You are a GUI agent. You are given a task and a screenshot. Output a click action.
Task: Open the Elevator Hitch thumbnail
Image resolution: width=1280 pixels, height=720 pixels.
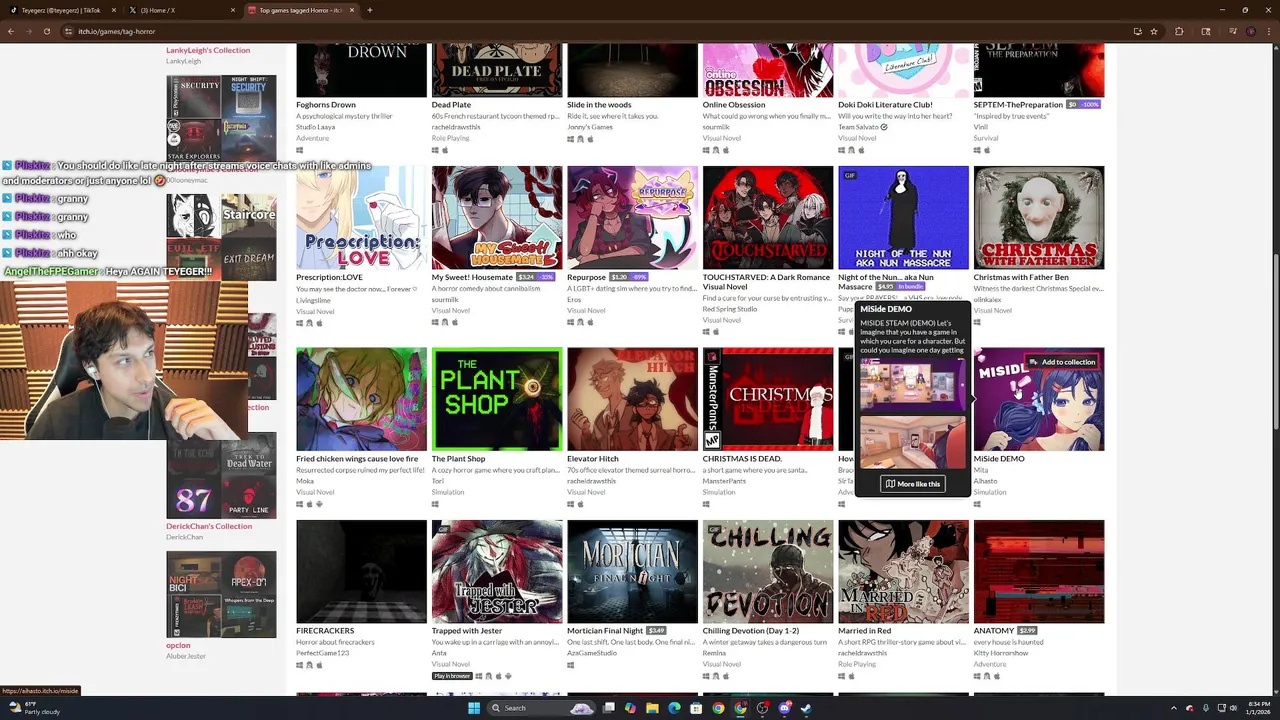[x=632, y=399]
